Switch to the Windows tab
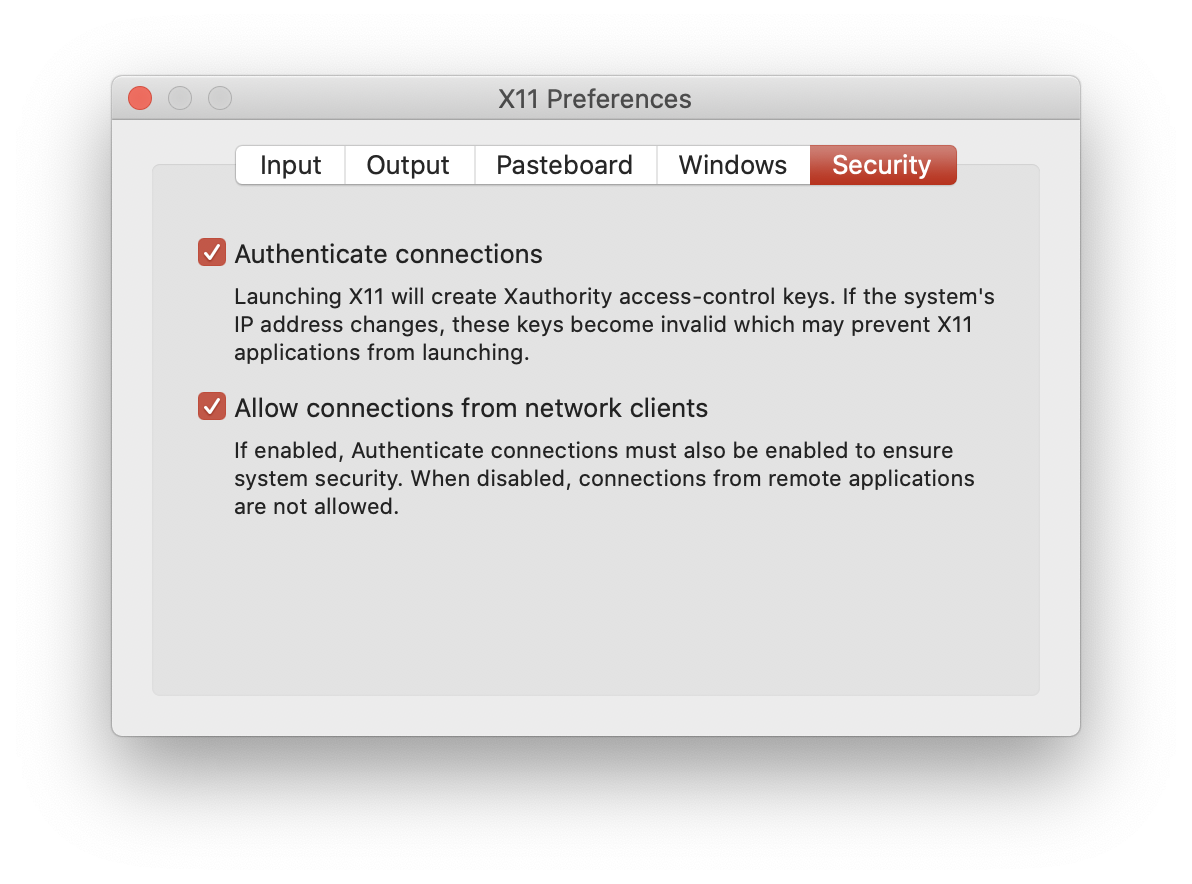The height and width of the screenshot is (884, 1192). (733, 165)
